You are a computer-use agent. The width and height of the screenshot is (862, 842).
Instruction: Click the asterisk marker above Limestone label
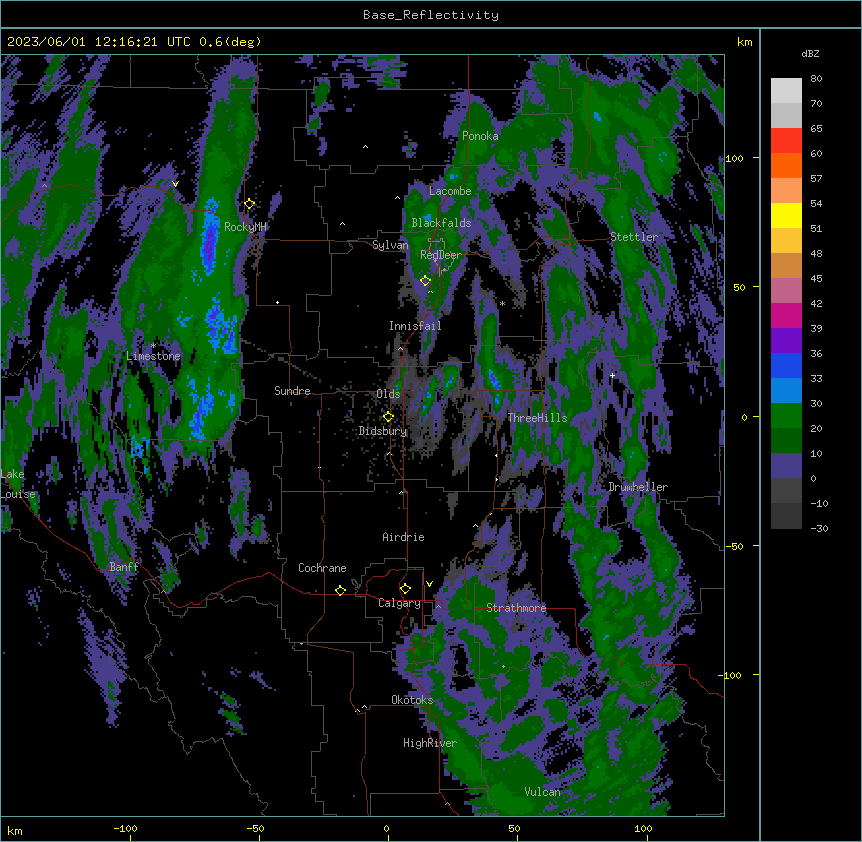153,346
